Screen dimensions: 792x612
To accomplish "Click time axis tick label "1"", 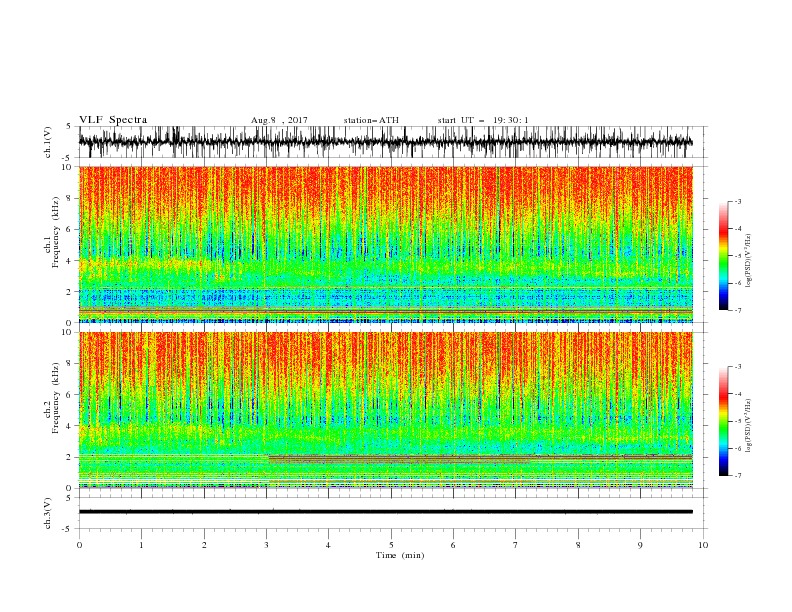I will 141,545.
